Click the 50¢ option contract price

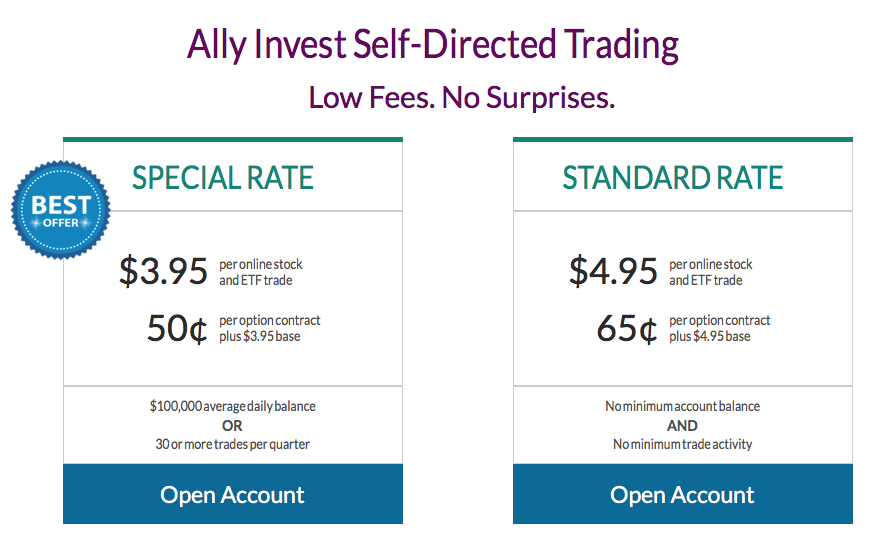(x=177, y=329)
